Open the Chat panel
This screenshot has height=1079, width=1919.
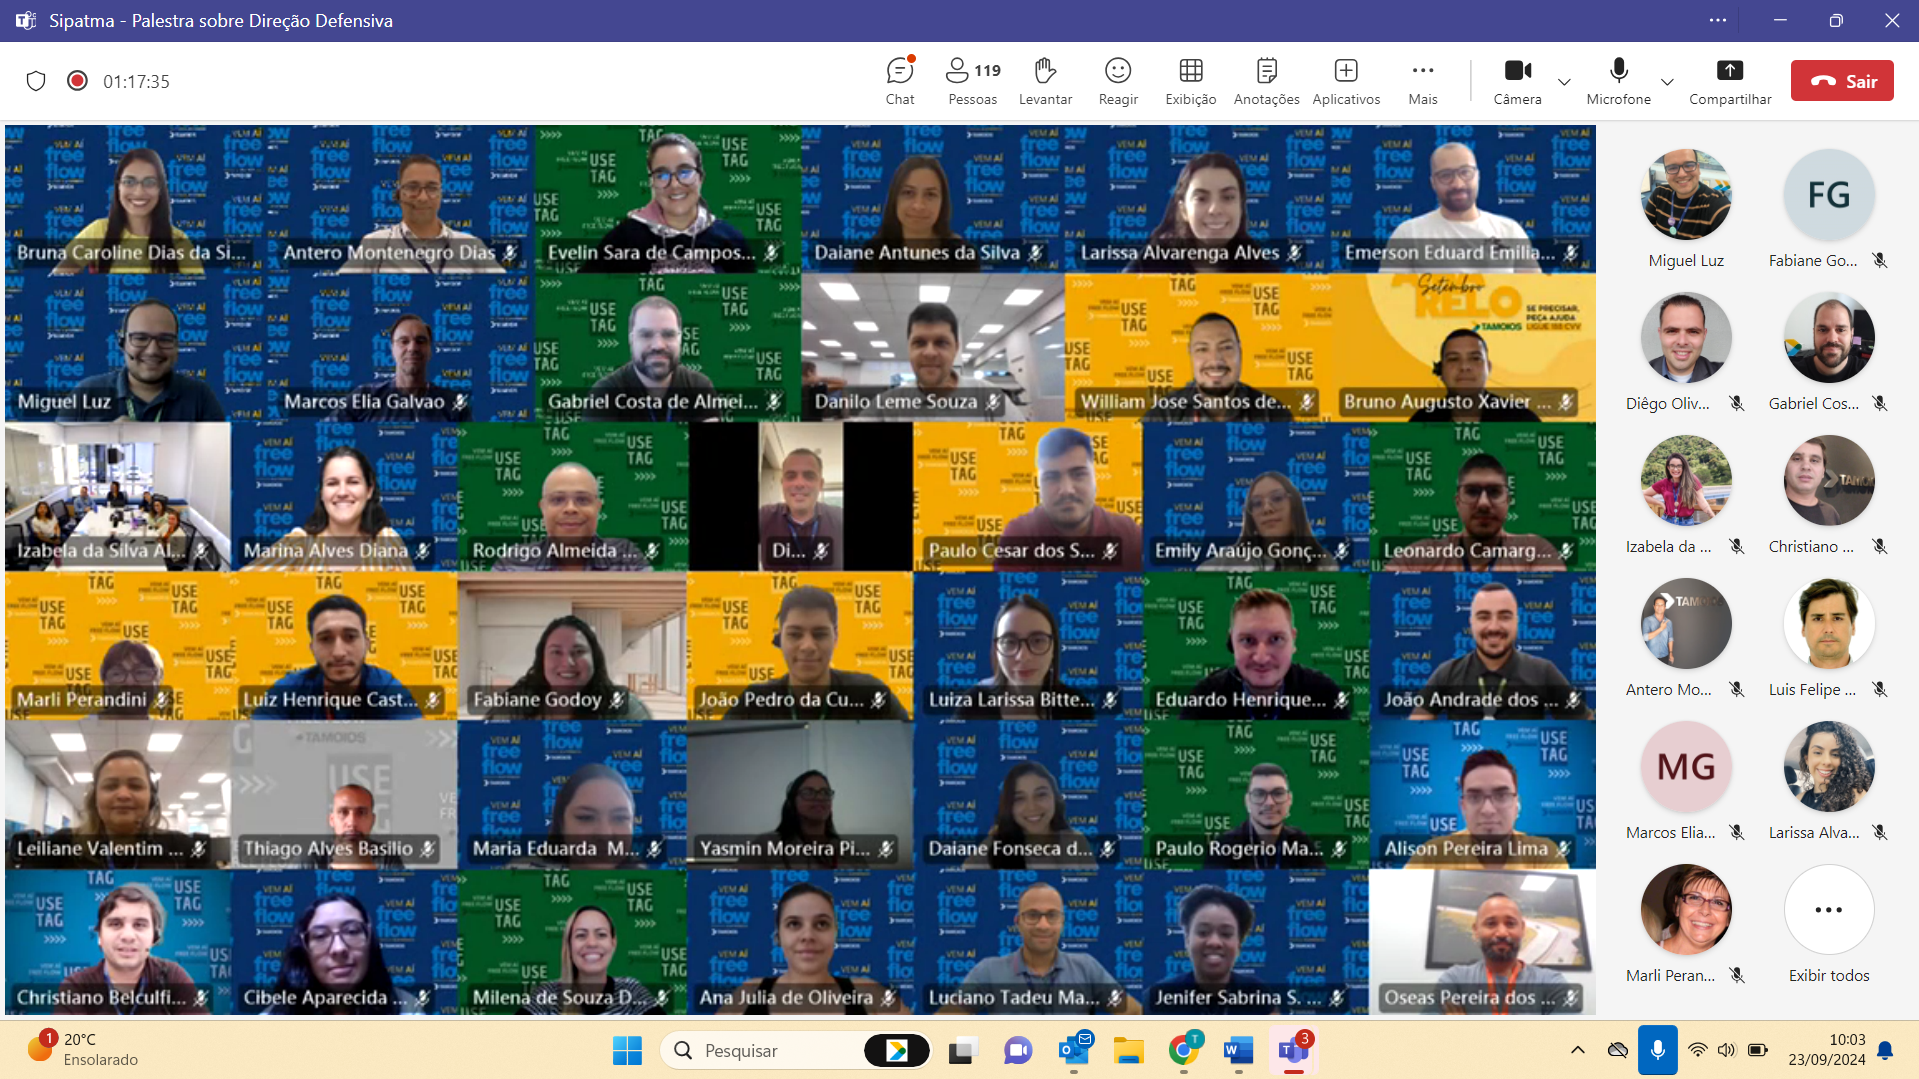pyautogui.click(x=899, y=81)
